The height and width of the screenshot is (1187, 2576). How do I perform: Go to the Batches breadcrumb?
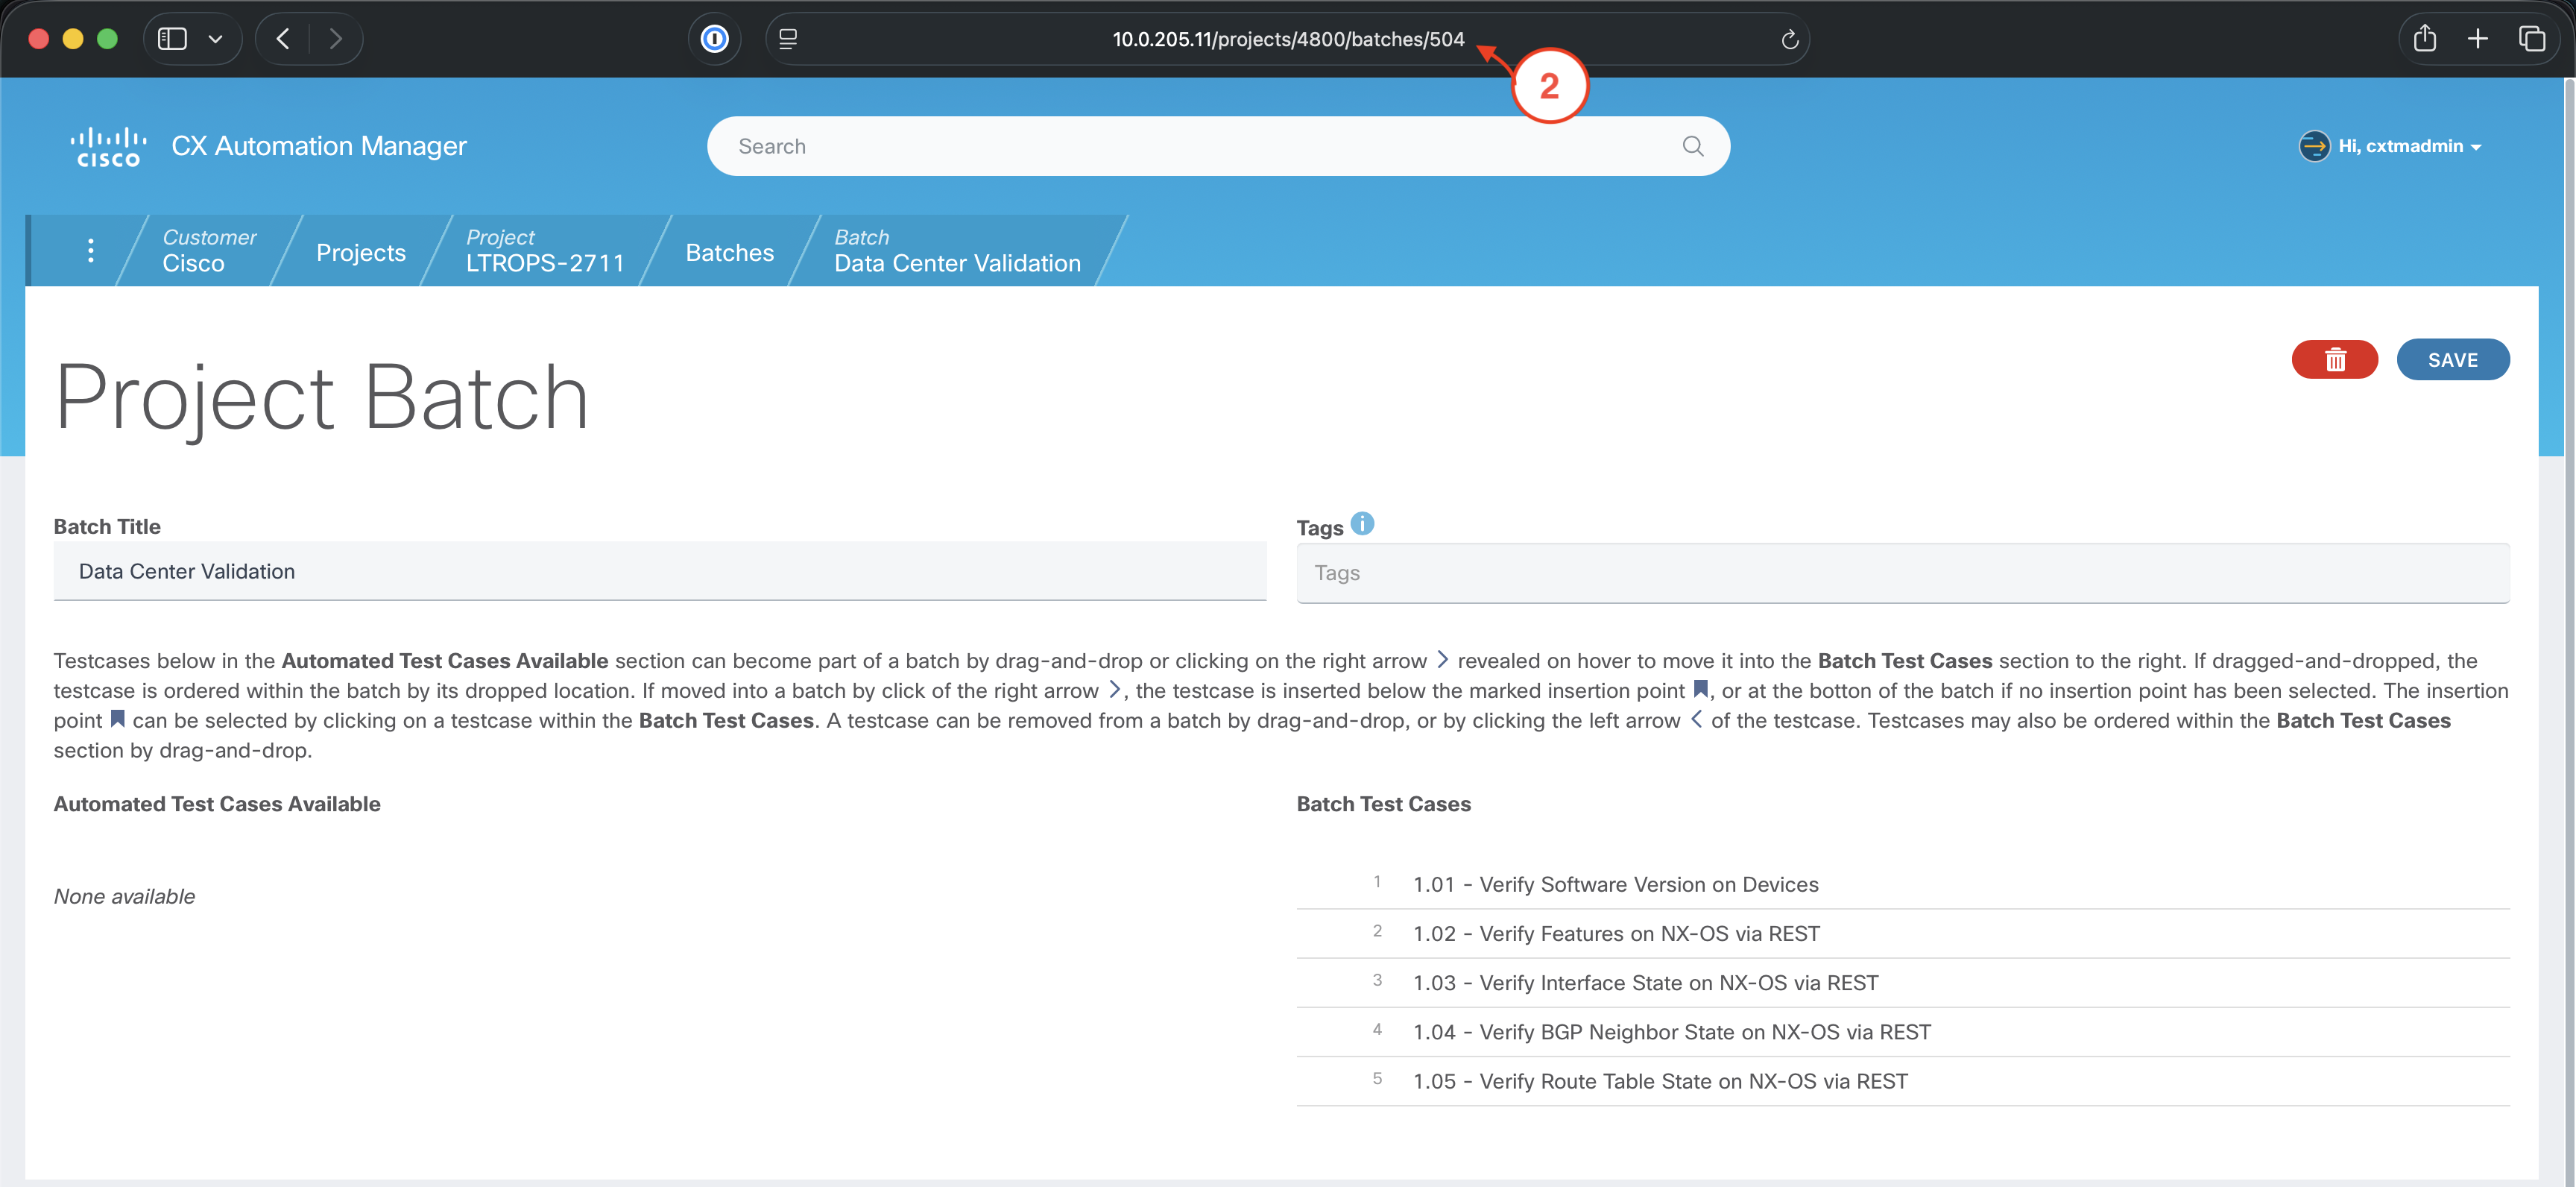(729, 253)
